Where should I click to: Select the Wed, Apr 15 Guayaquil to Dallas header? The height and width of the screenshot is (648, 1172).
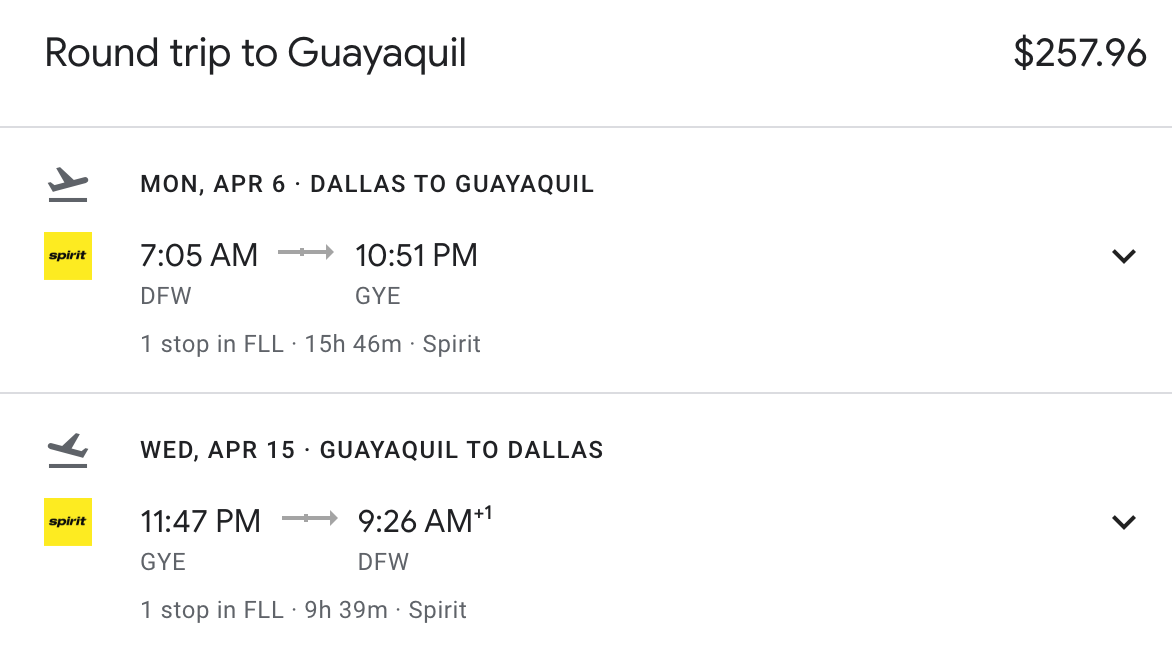(x=372, y=450)
